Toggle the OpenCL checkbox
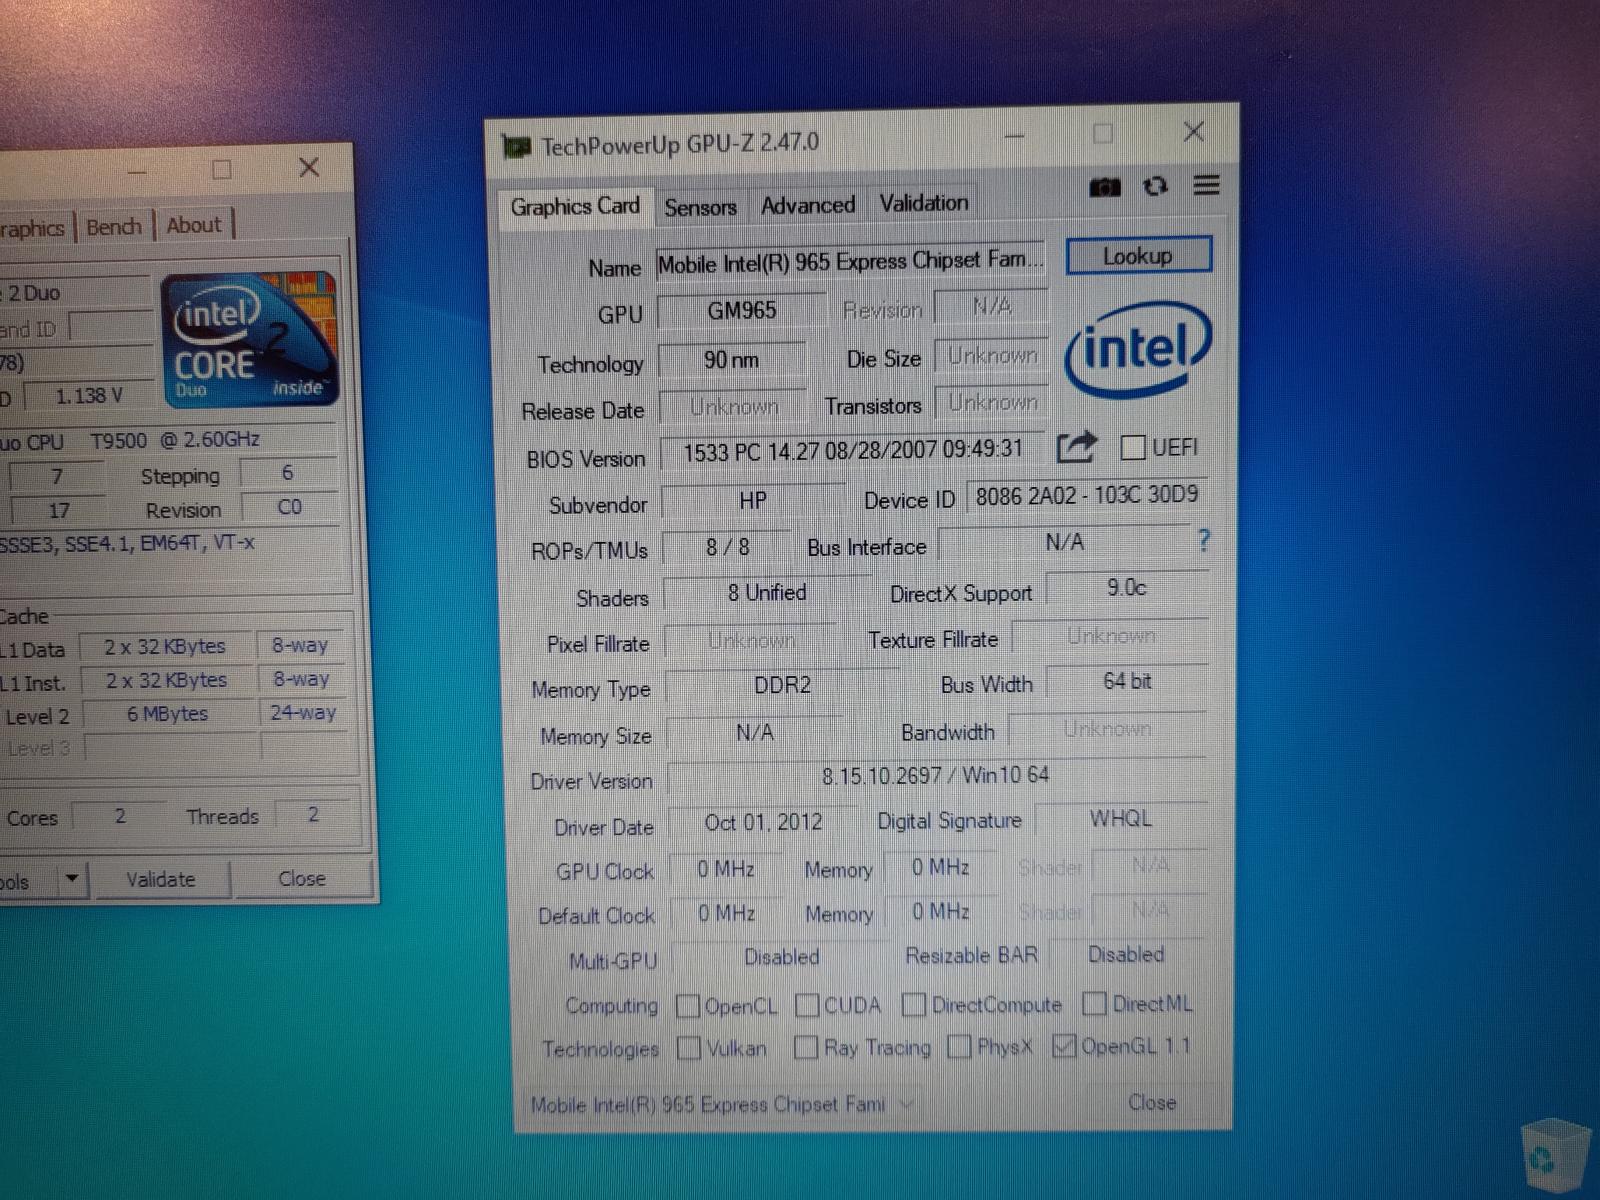This screenshot has height=1200, width=1600. [688, 1006]
